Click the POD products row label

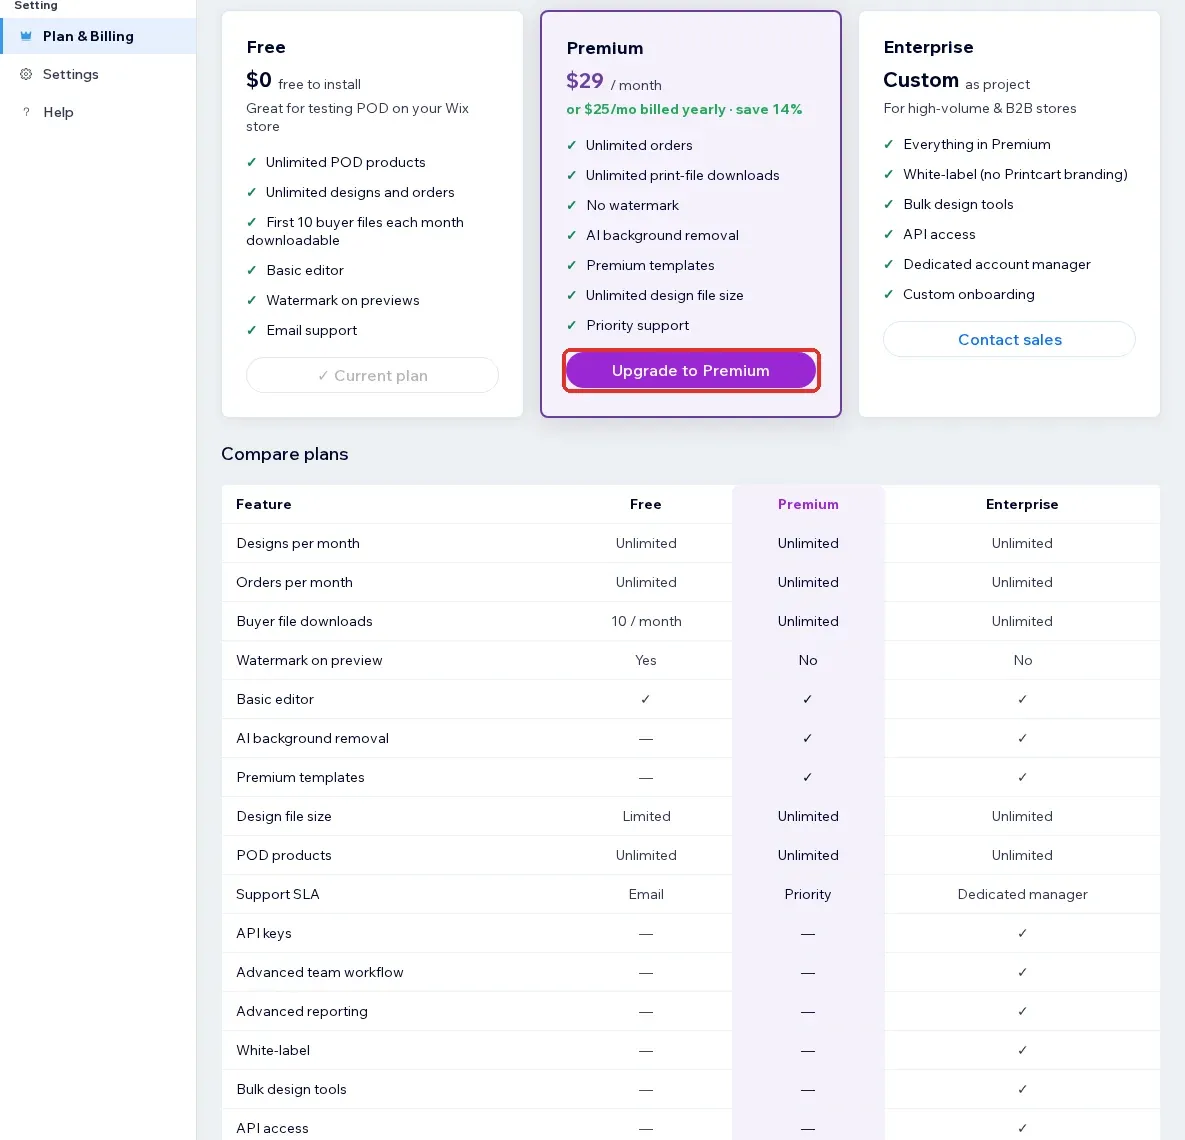click(x=283, y=855)
